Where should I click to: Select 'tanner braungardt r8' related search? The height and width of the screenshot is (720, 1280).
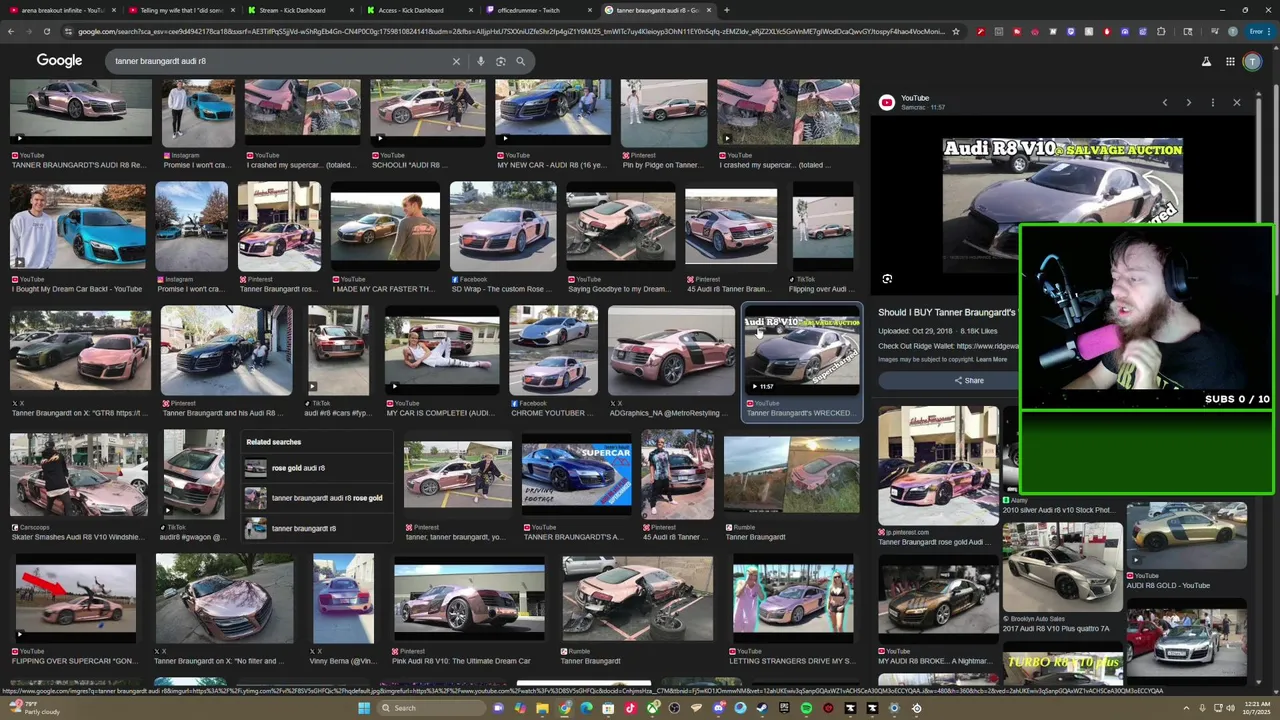coord(317,528)
